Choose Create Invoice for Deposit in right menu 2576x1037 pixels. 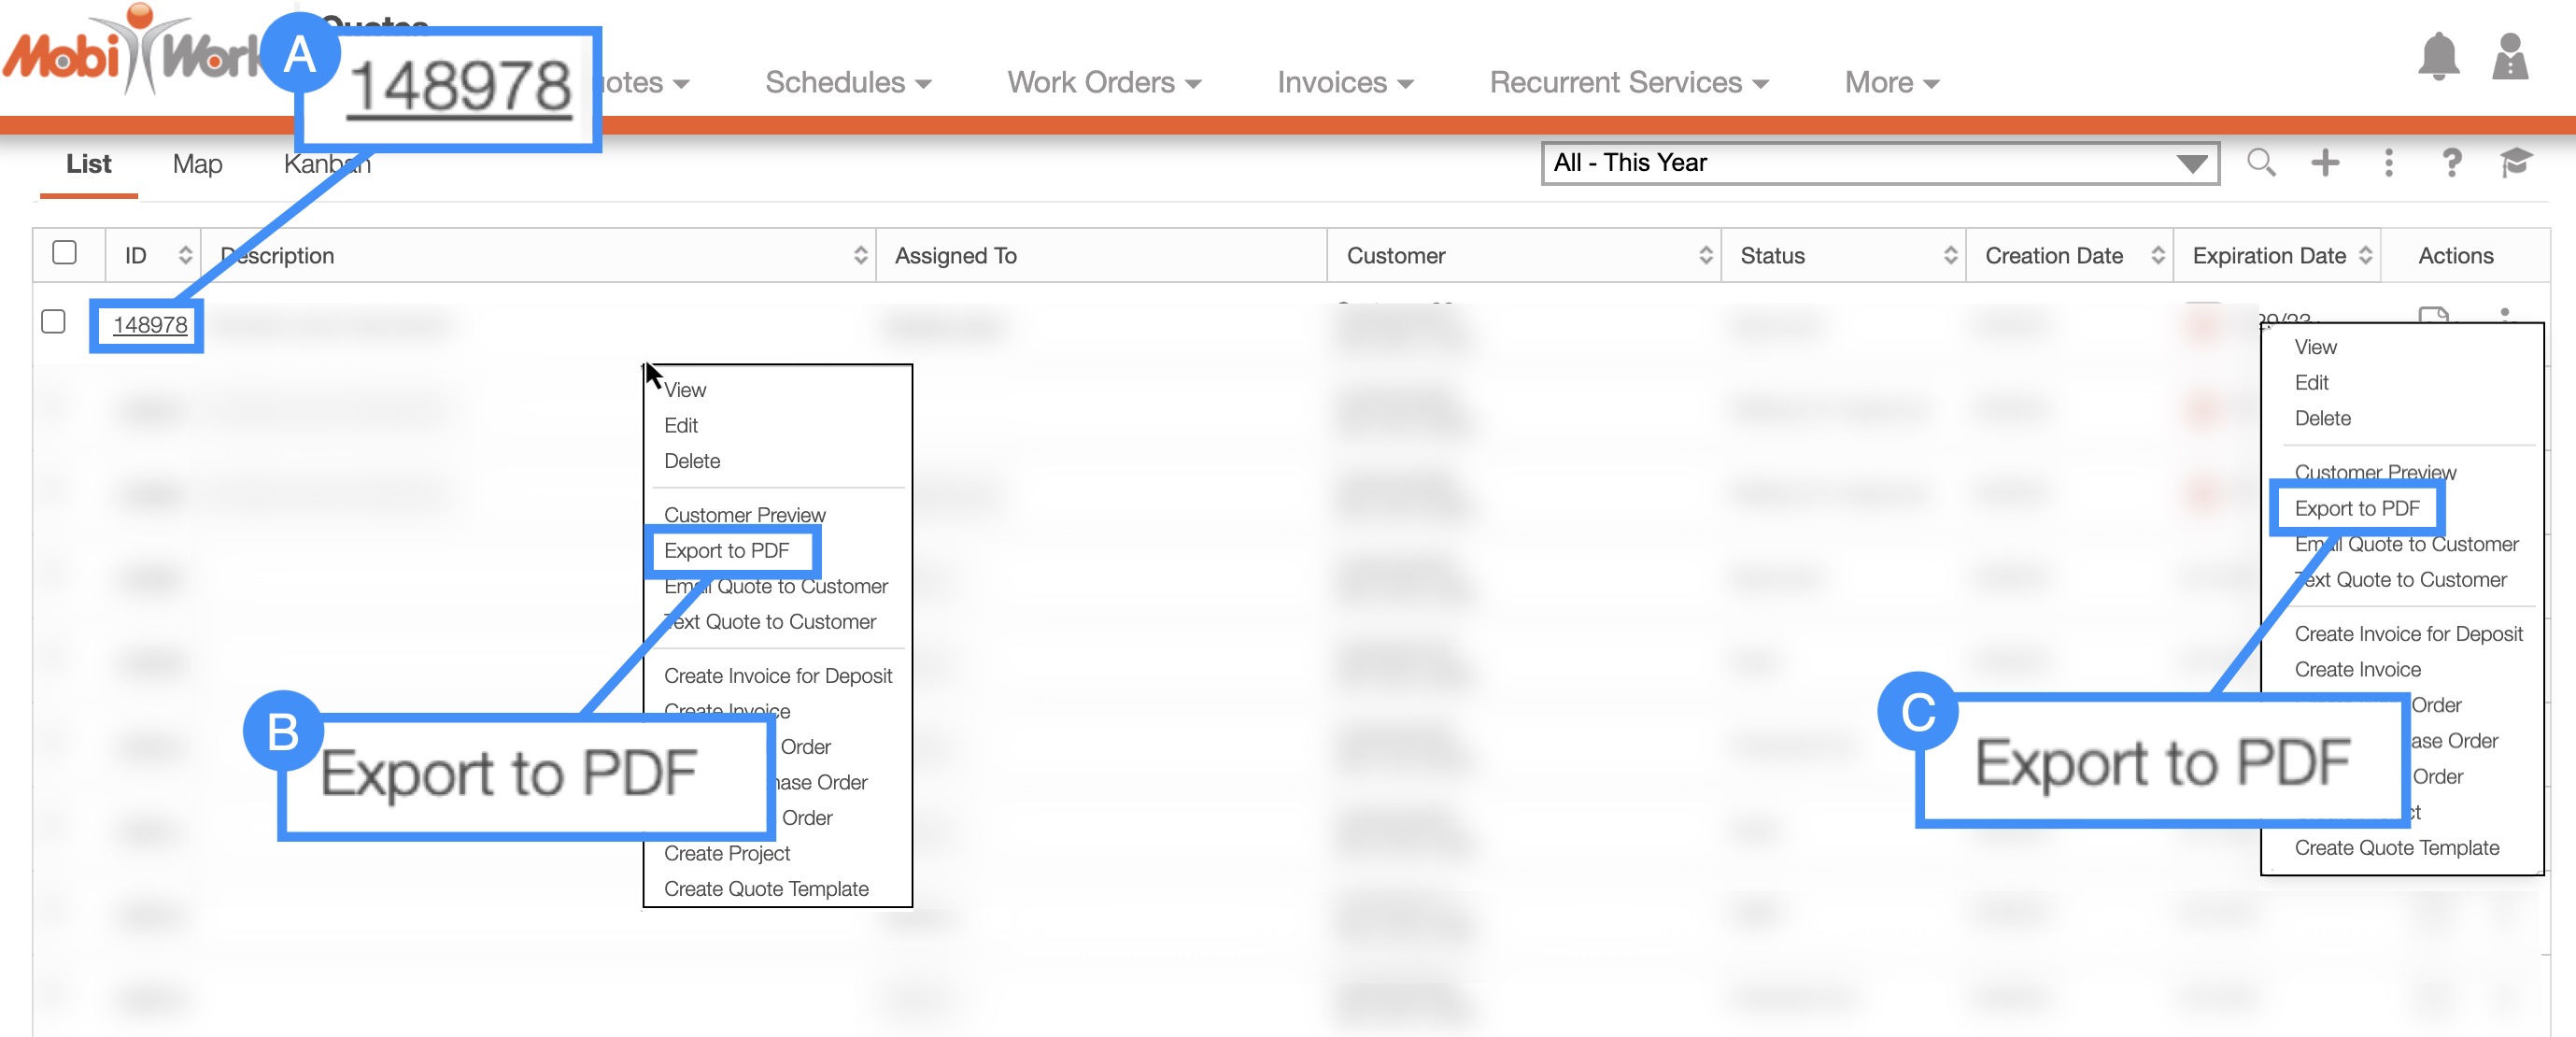2408,634
